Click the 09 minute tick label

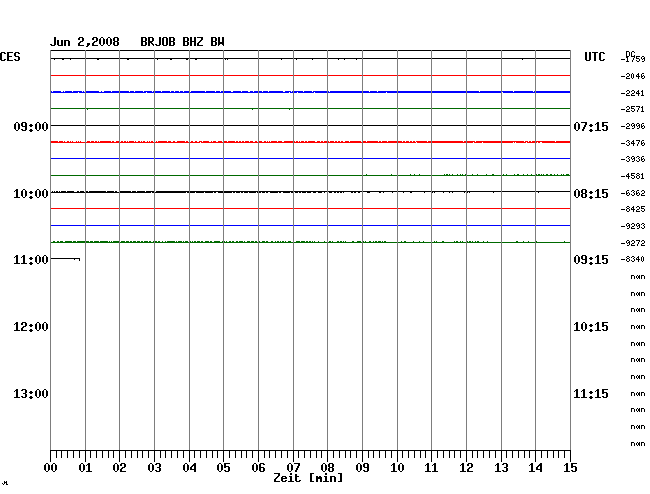click(x=362, y=468)
